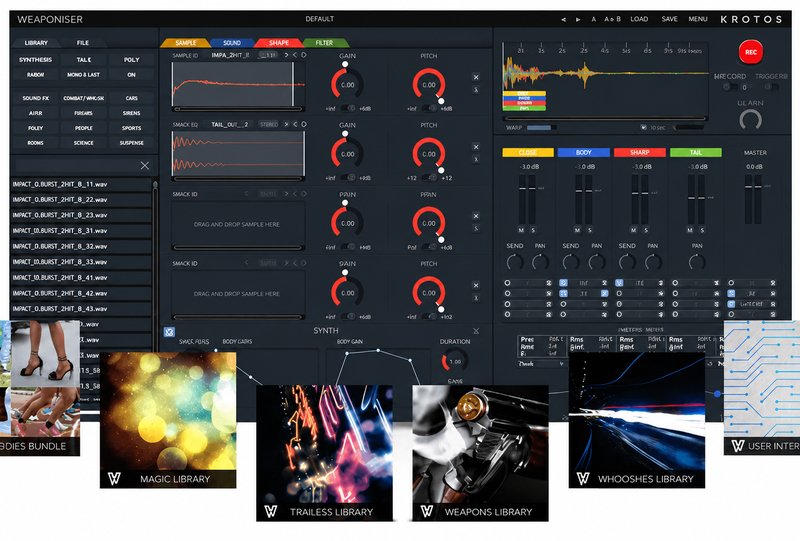Click the synth DURATION knob
The height and width of the screenshot is (541, 800).
pyautogui.click(x=454, y=361)
